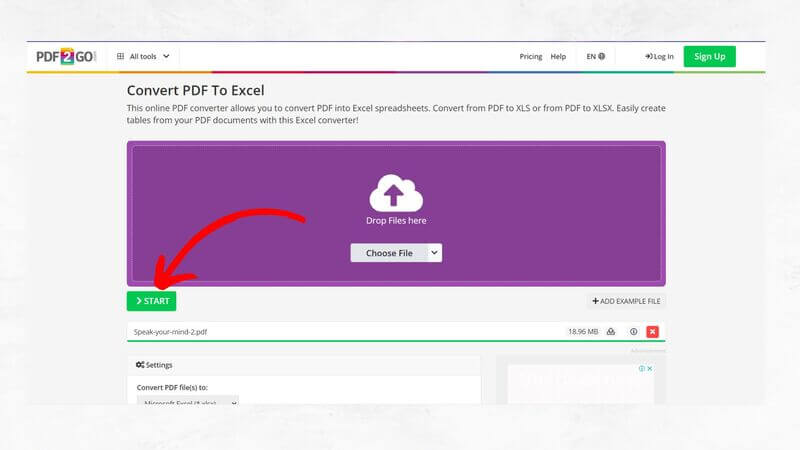Click the Log In link
The image size is (800, 450).
[659, 56]
